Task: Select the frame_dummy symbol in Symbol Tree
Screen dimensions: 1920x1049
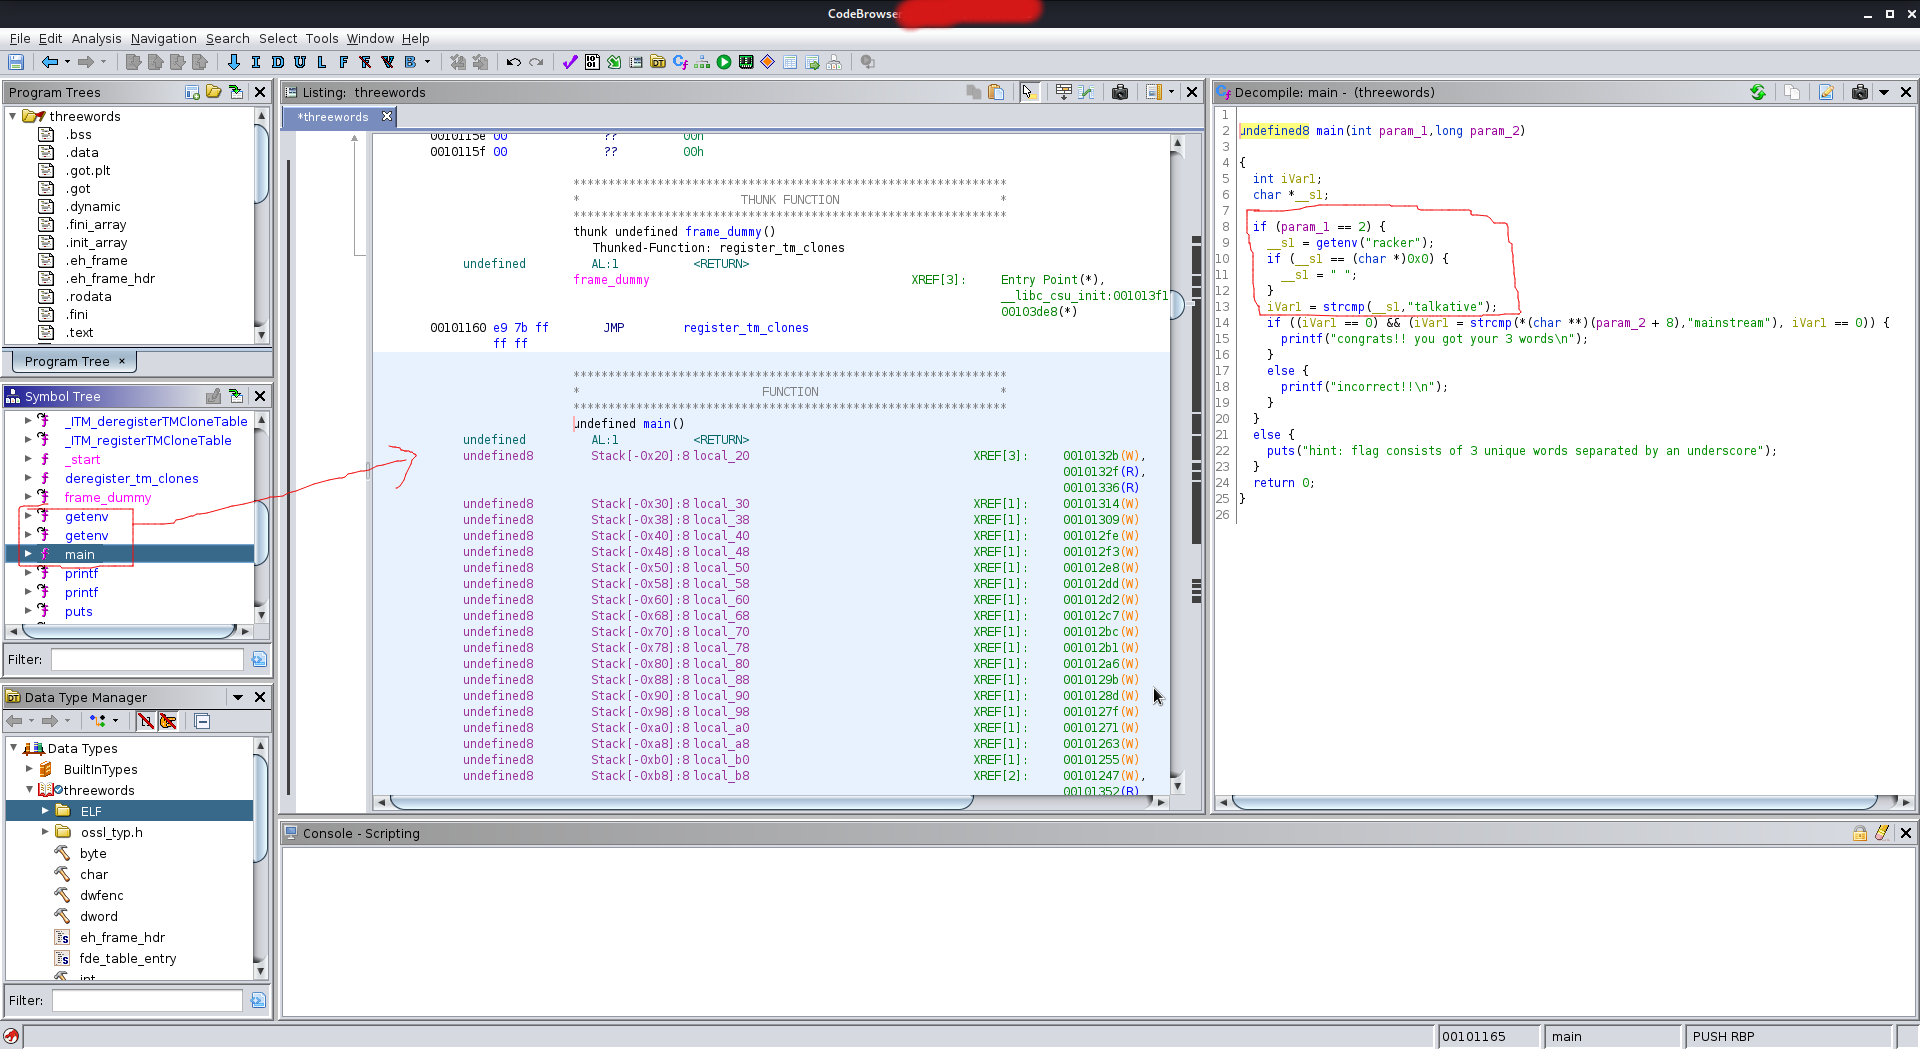Action: coord(108,497)
